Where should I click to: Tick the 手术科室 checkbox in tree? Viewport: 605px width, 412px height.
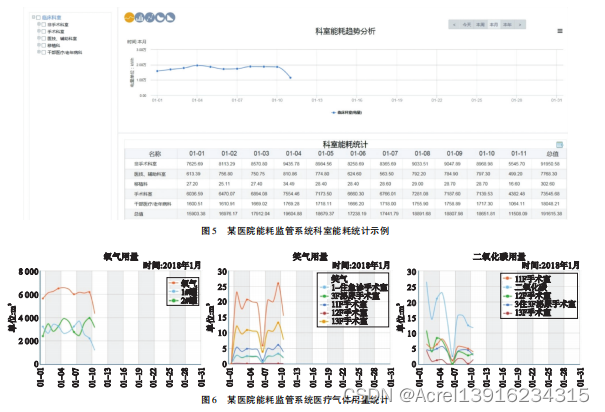pyautogui.click(x=44, y=31)
